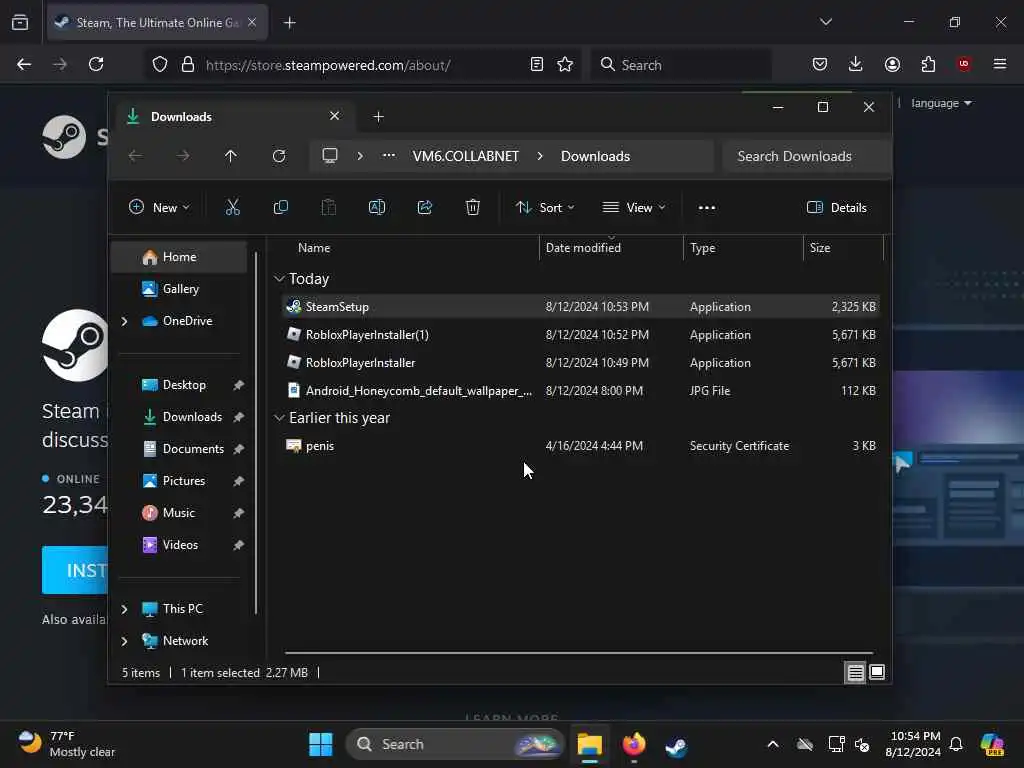
Task: Expand the OneDrive tree node
Action: click(124, 321)
